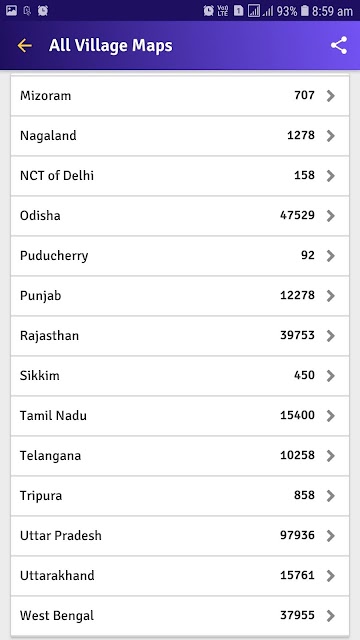Tap the chevron on Uttar Pradesh row
The image size is (360, 640).
[331, 536]
